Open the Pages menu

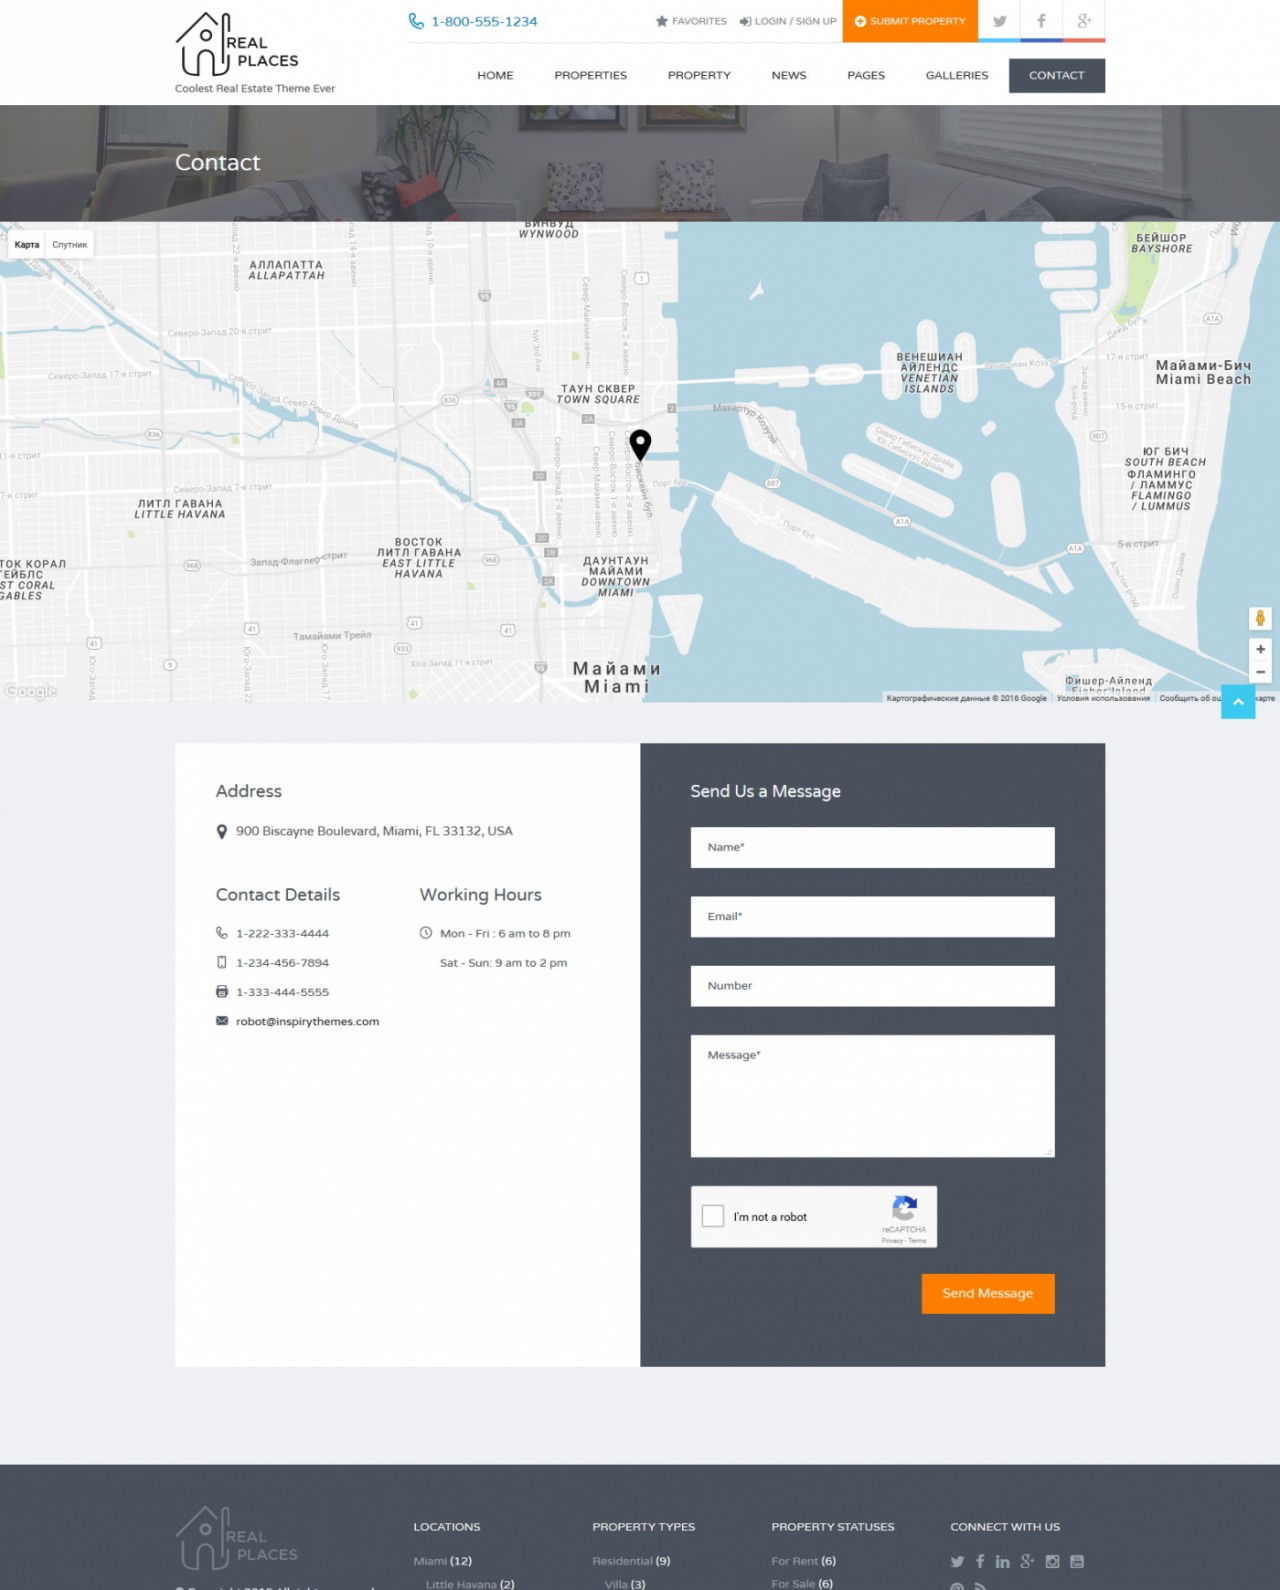click(x=866, y=75)
